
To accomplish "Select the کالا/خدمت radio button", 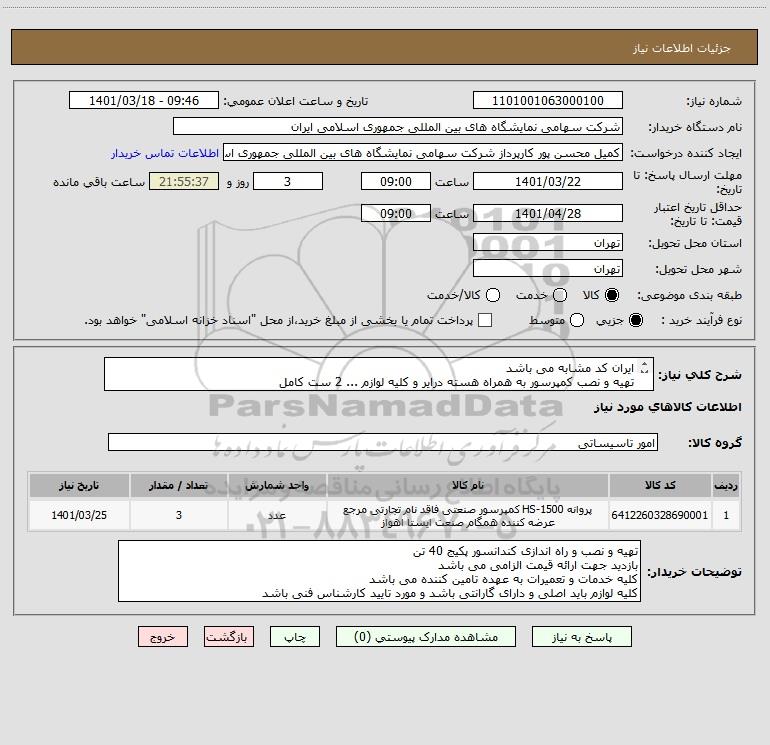I will coord(493,295).
